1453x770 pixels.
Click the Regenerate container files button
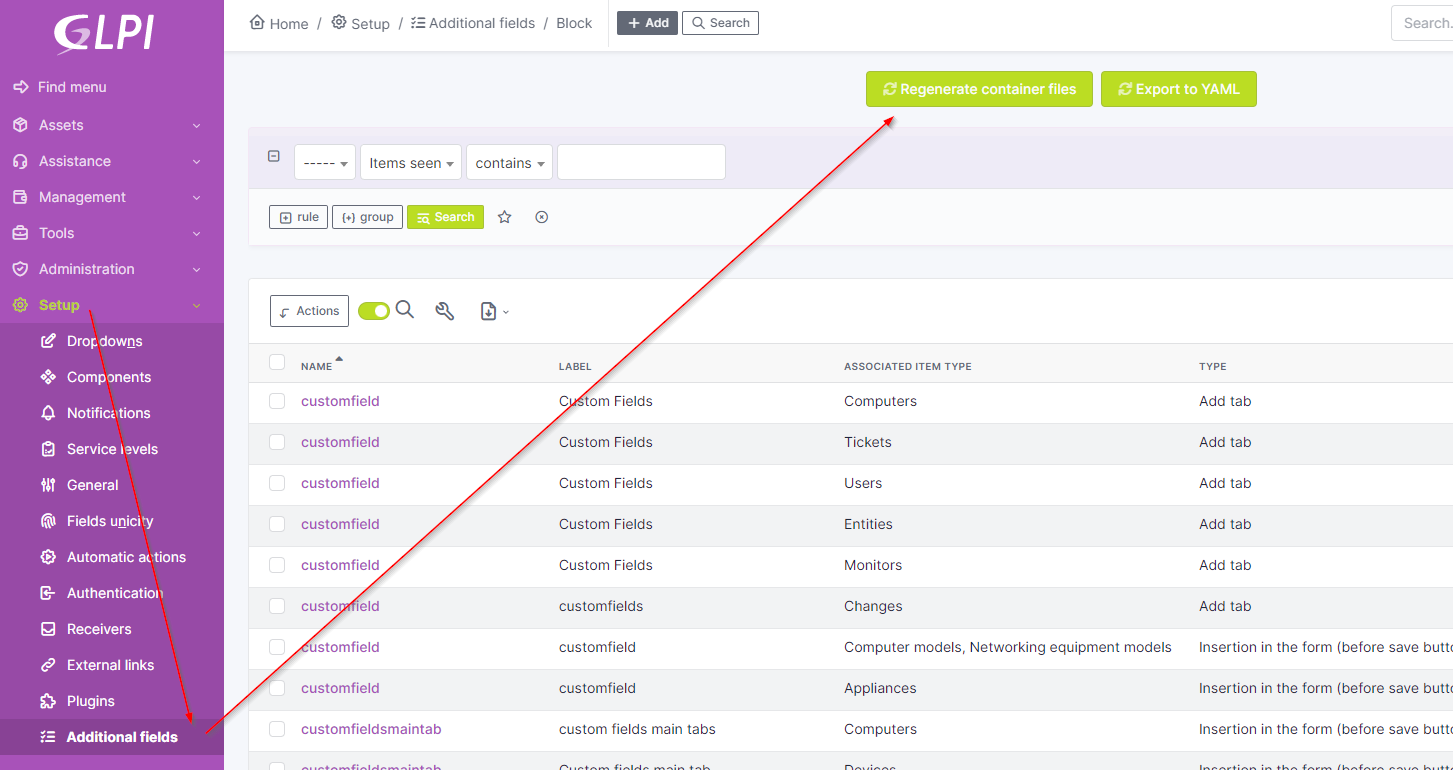click(x=978, y=89)
